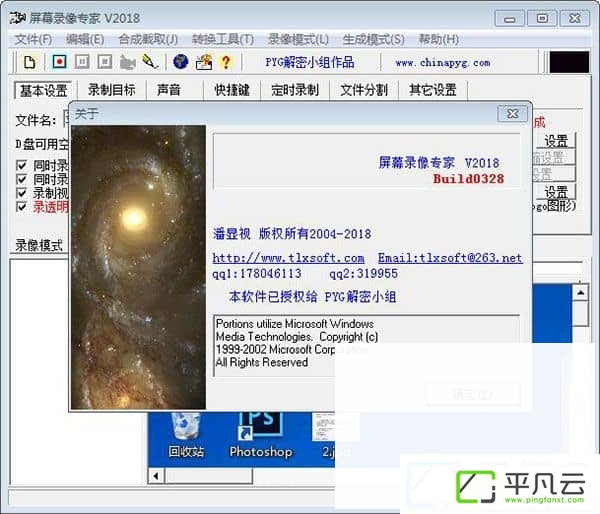
Task: Click the stop toolbar icon
Action: (x=104, y=62)
